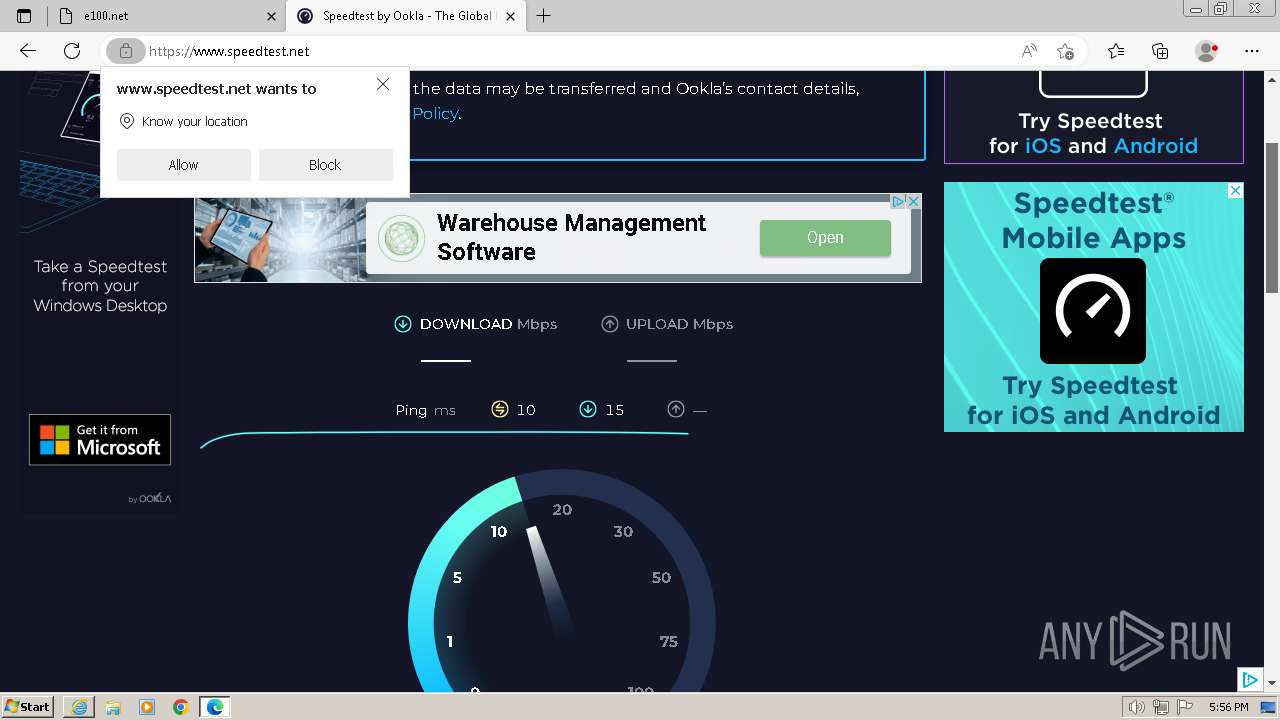Click the 5:56 PM clock
This screenshot has width=1280, height=720.
click(x=1228, y=707)
